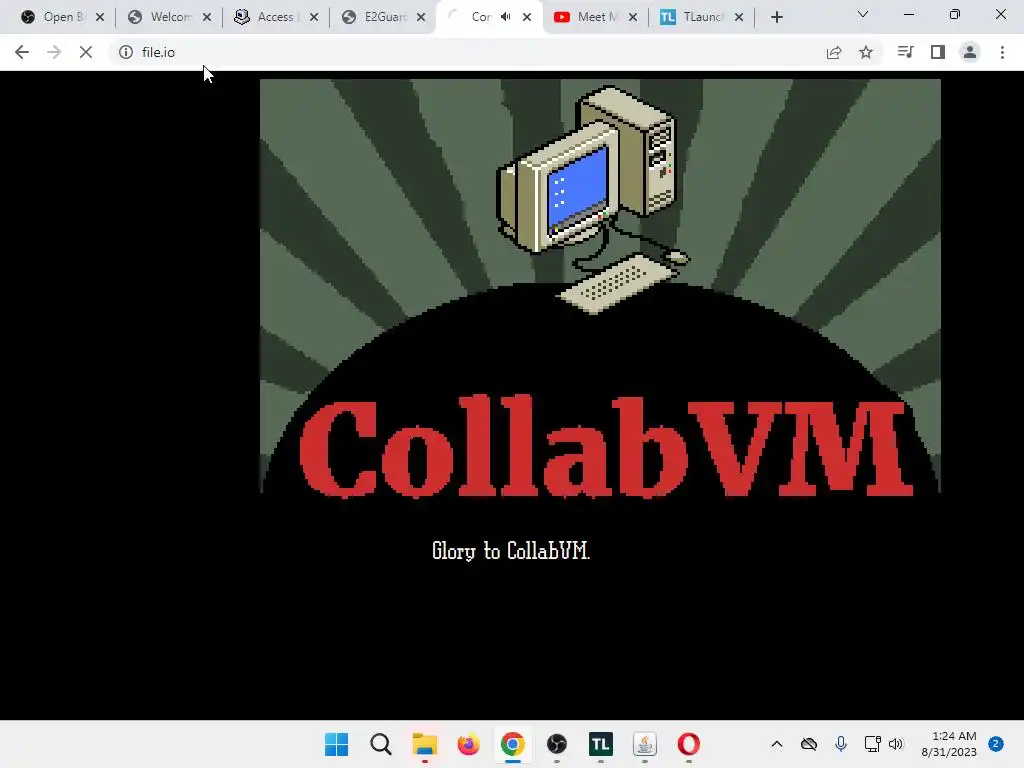
Task: Click the forward navigation arrow
Action: pyautogui.click(x=54, y=52)
